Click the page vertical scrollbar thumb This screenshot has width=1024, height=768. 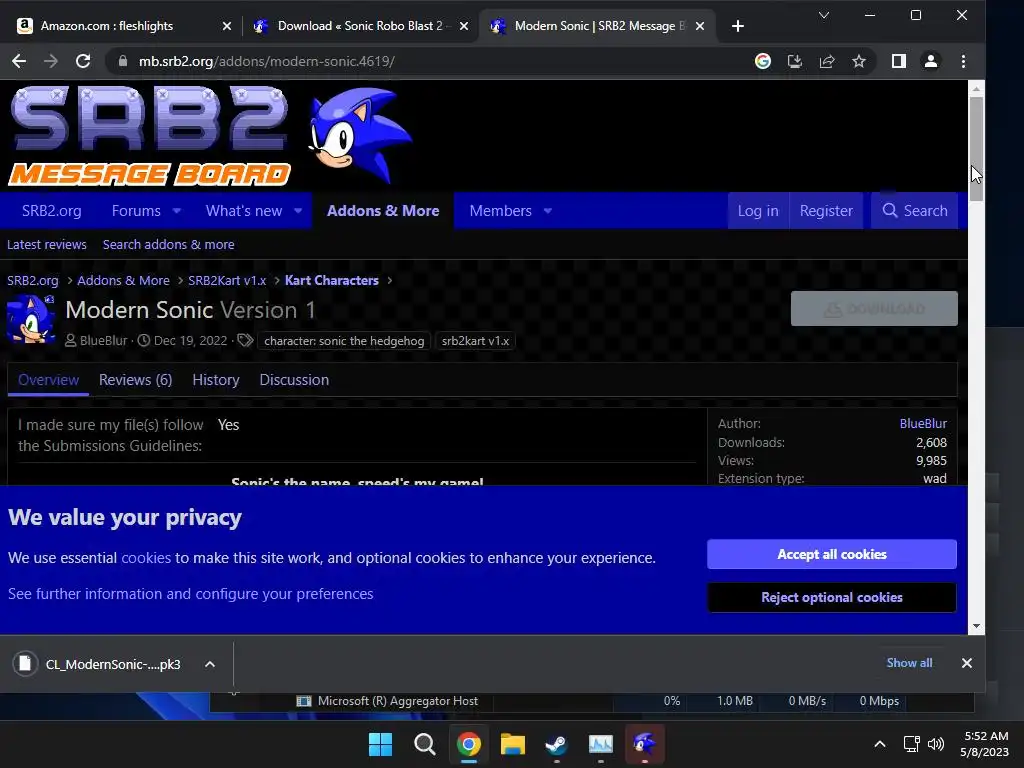click(976, 149)
